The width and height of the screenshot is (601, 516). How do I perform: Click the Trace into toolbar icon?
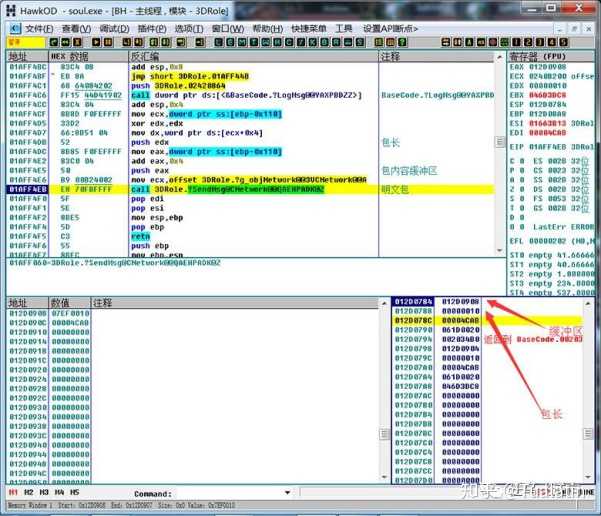coord(154,42)
